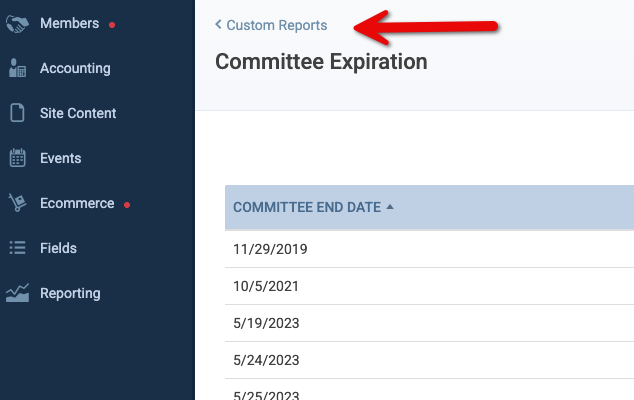The height and width of the screenshot is (400, 634).
Task: Select Events in the sidebar
Action: coord(61,158)
